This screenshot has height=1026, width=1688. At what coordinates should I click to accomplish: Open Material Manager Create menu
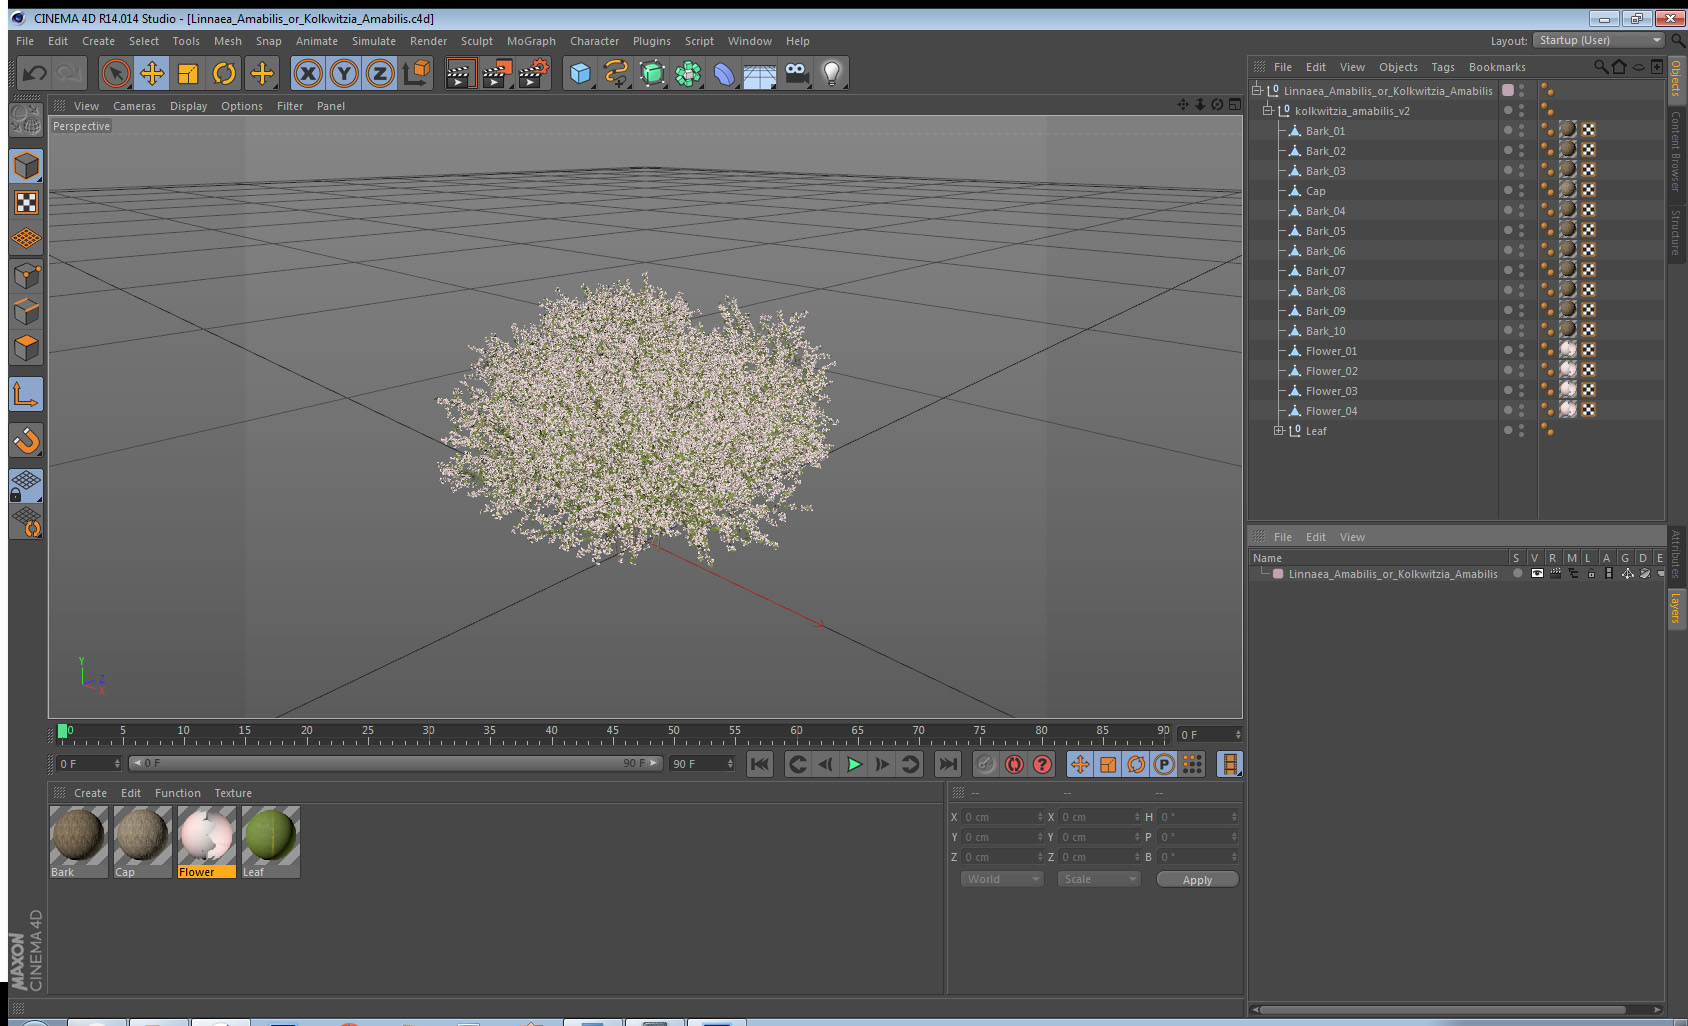click(90, 793)
